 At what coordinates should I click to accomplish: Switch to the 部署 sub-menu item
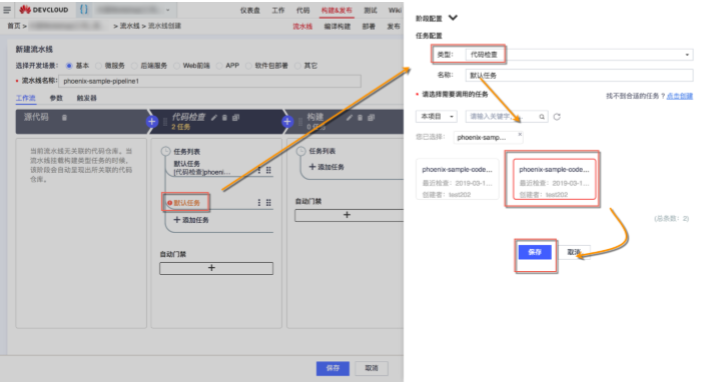click(369, 26)
